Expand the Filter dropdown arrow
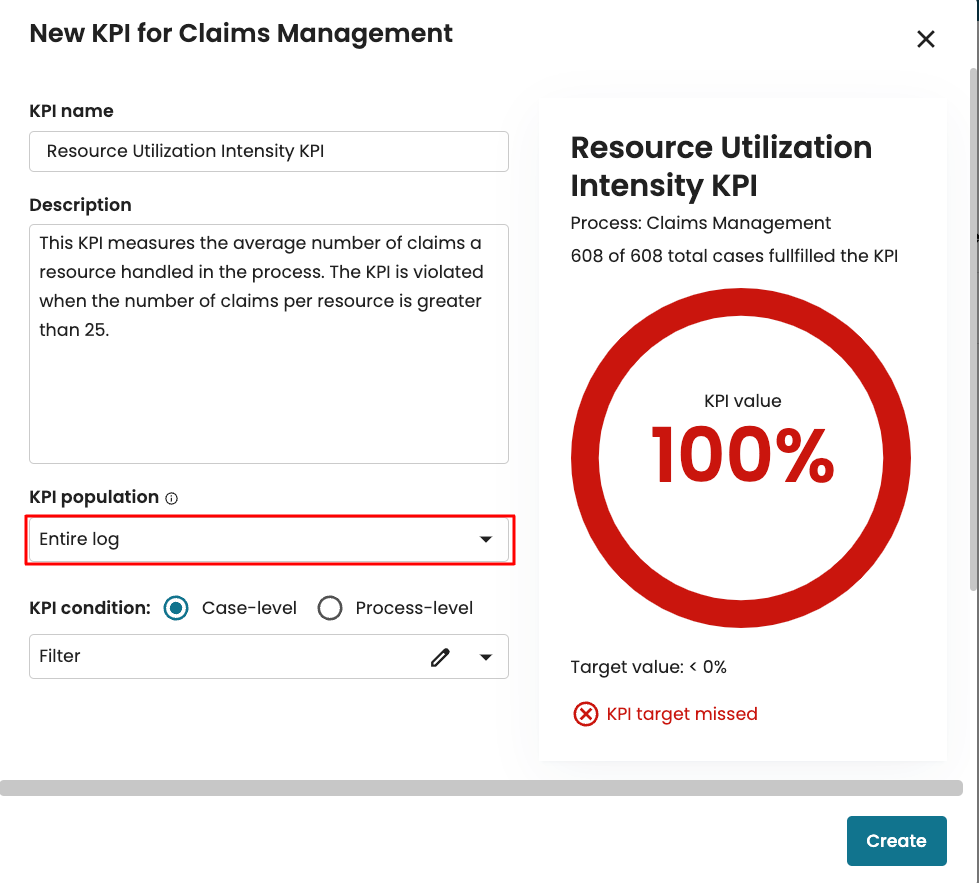Viewport: 979px width, 883px height. [486, 657]
